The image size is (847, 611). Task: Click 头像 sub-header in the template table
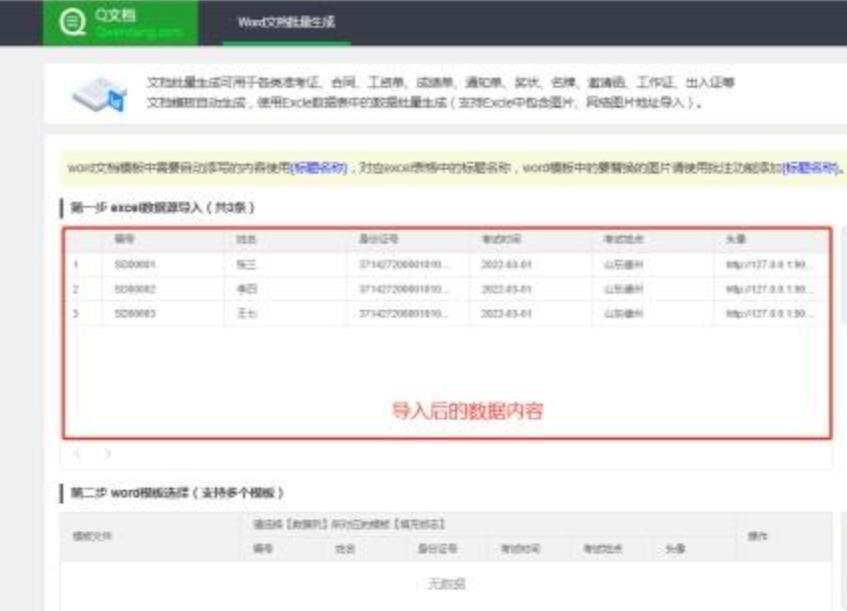pyautogui.click(x=675, y=549)
